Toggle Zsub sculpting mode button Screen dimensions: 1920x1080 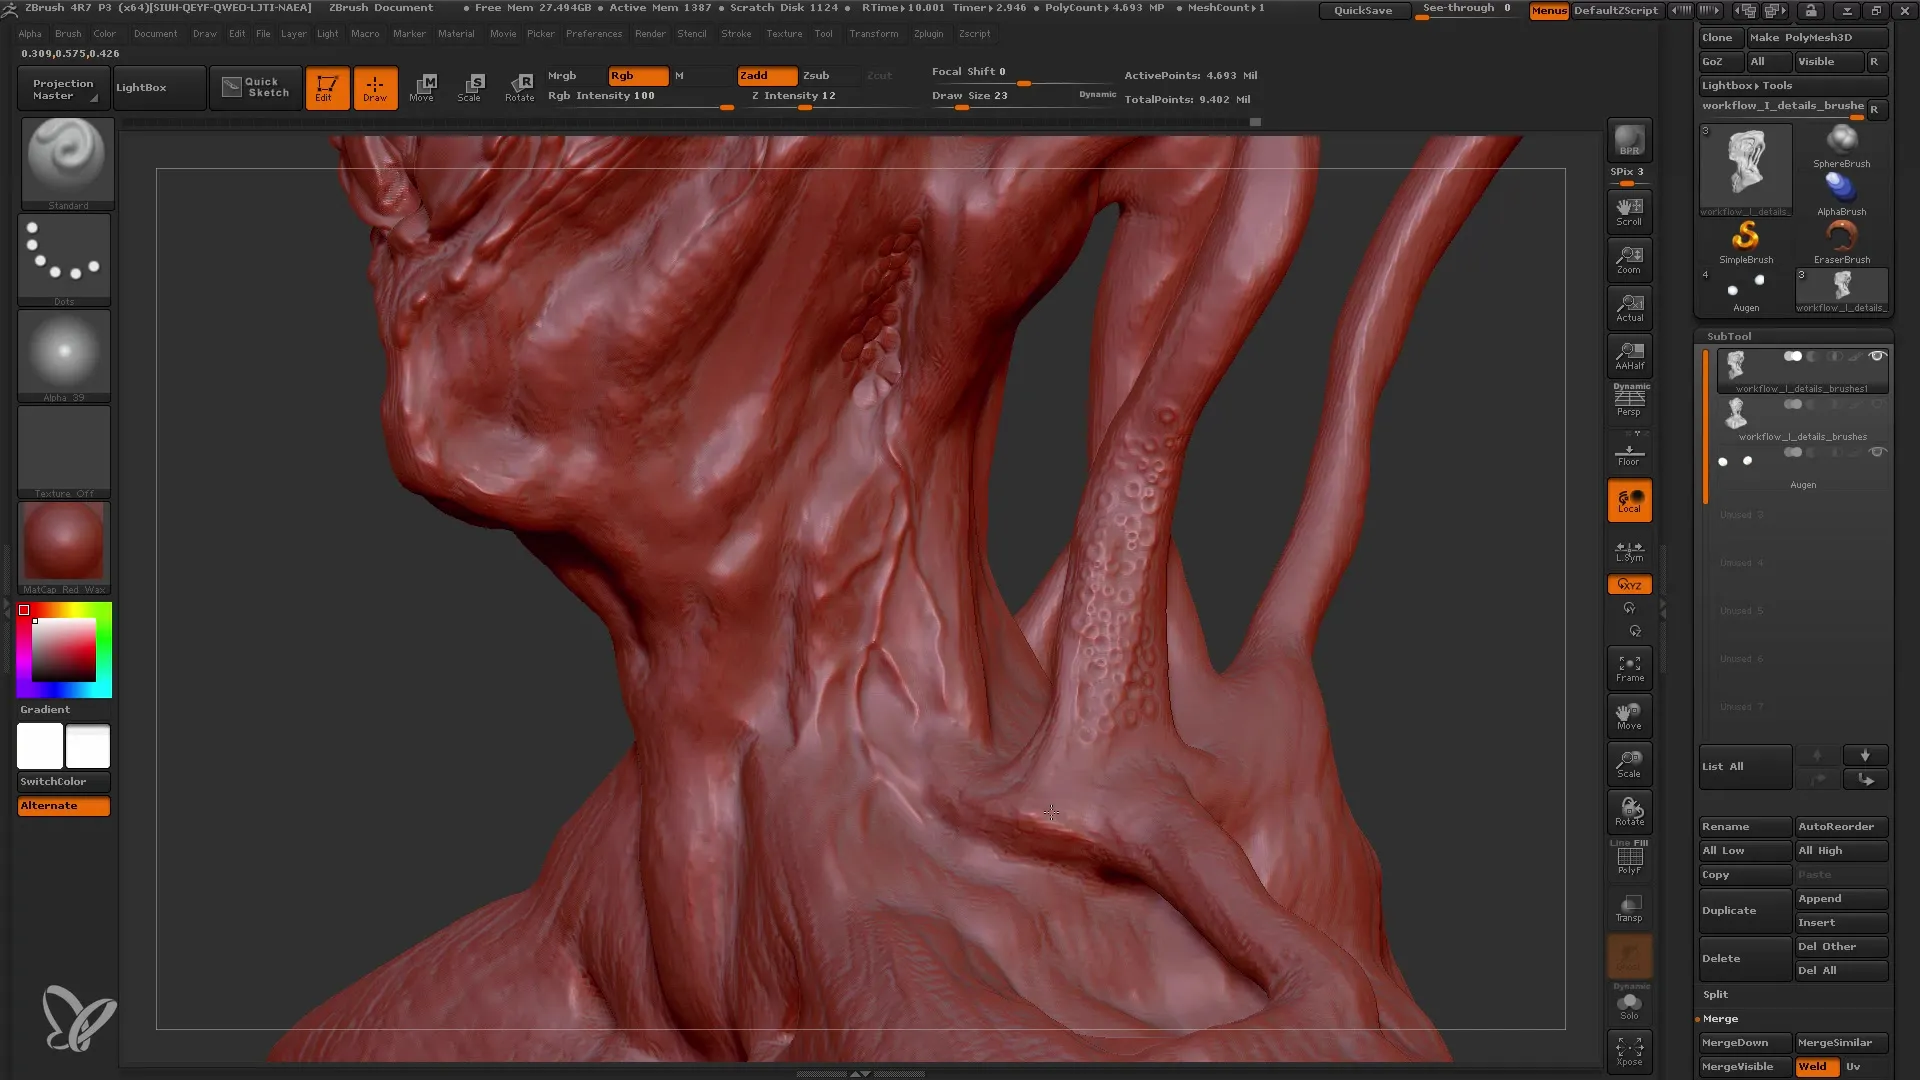click(816, 74)
